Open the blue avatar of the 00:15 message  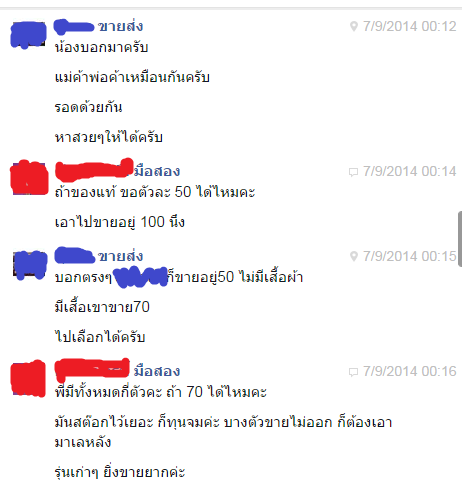pyautogui.click(x=29, y=265)
